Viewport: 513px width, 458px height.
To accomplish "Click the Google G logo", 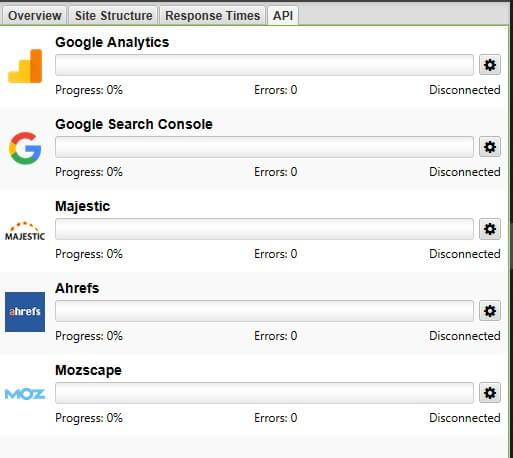I will (x=25, y=148).
